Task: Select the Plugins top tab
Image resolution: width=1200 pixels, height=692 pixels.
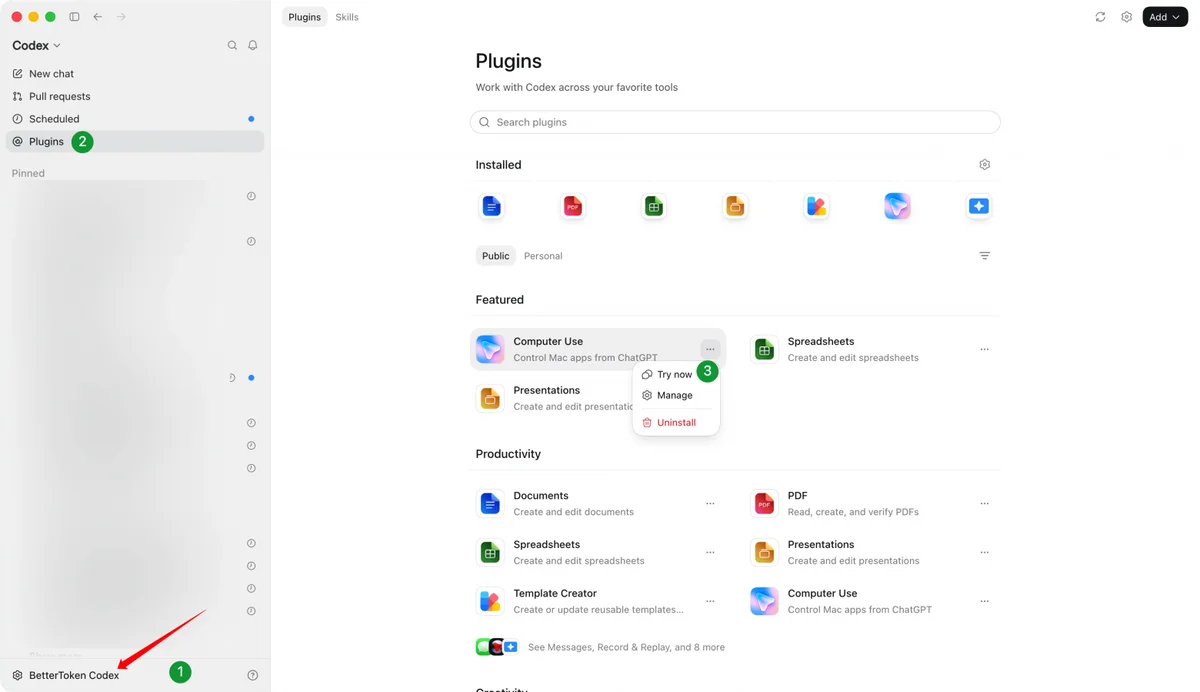Action: (304, 17)
